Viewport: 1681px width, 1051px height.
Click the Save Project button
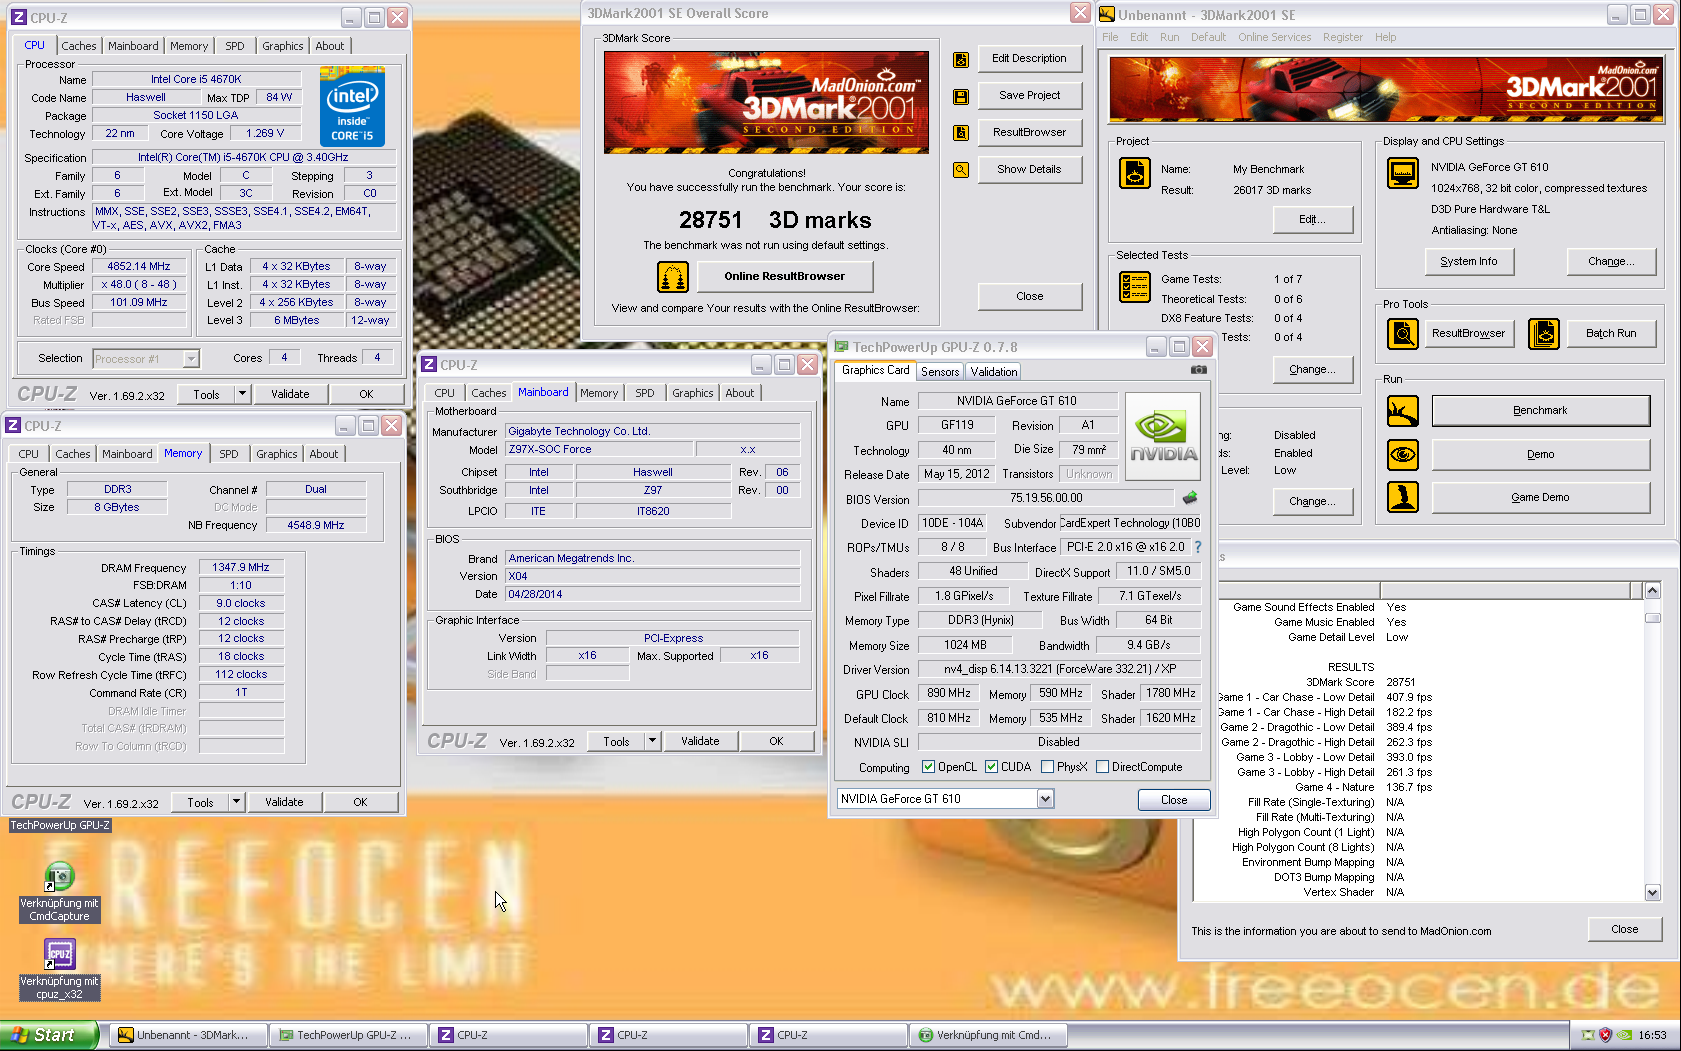pyautogui.click(x=1030, y=96)
